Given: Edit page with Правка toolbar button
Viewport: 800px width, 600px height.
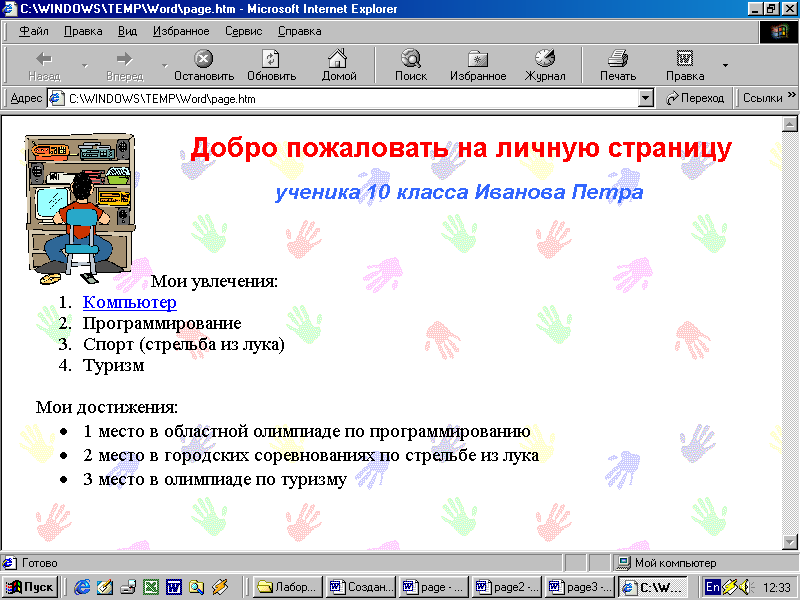Looking at the screenshot, I should (x=685, y=65).
